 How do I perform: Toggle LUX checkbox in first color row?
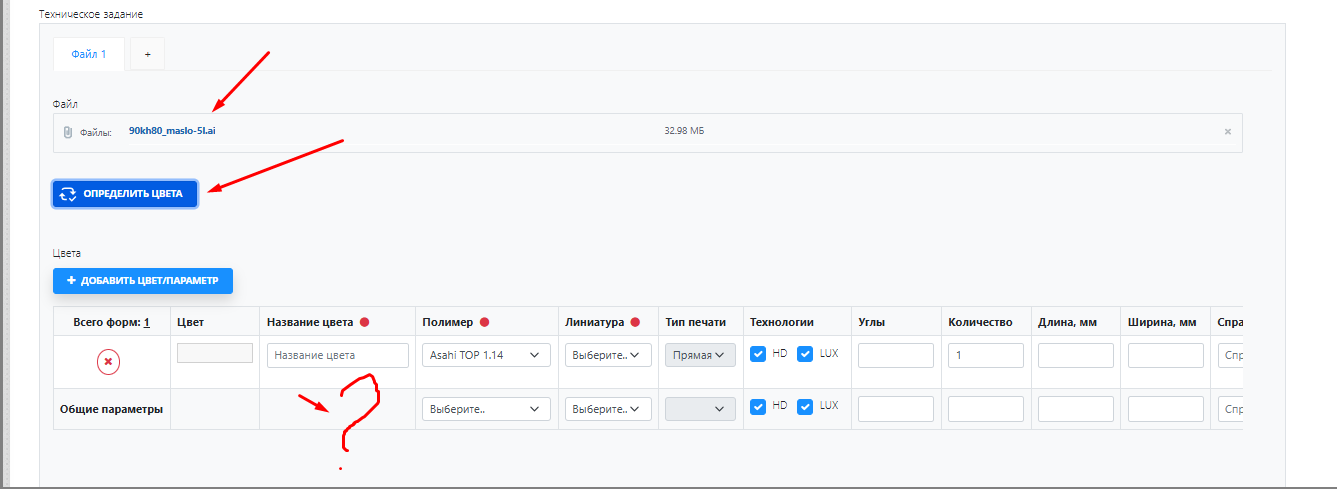point(805,354)
